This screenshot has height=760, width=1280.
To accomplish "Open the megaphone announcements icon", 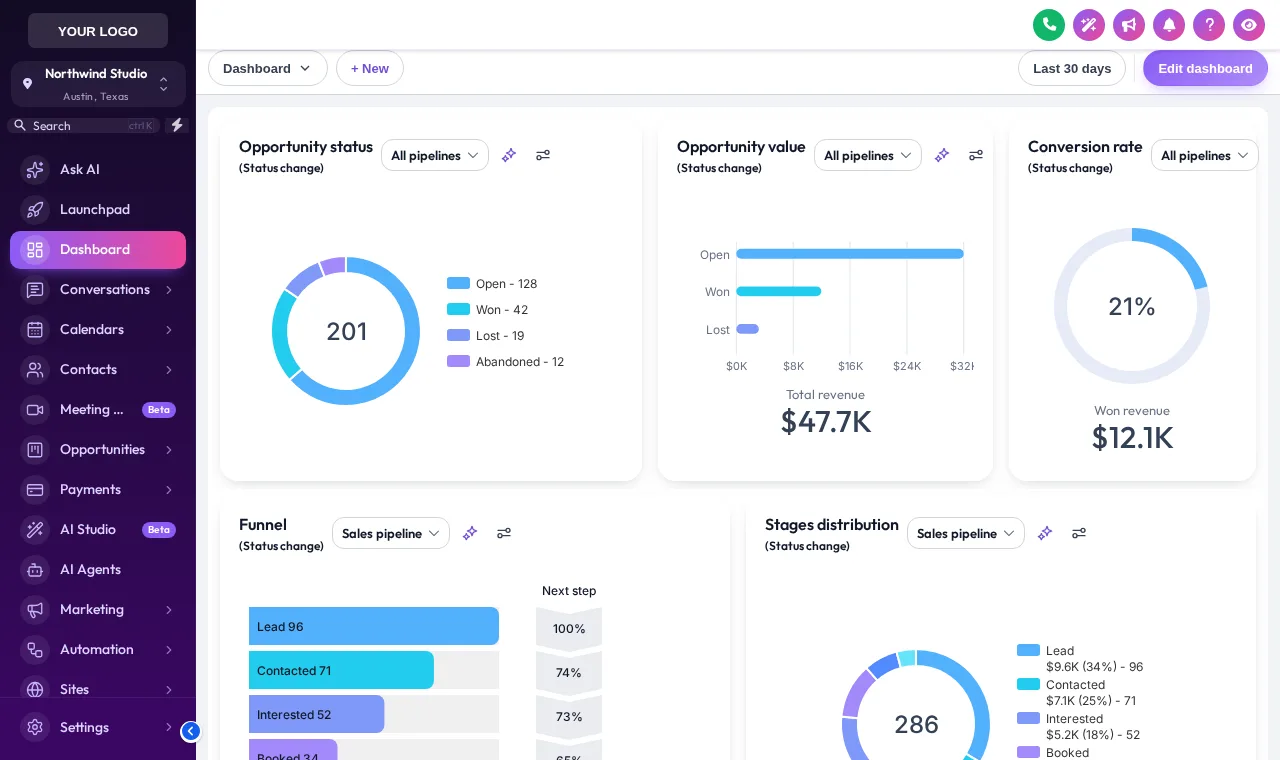I will tap(1129, 25).
